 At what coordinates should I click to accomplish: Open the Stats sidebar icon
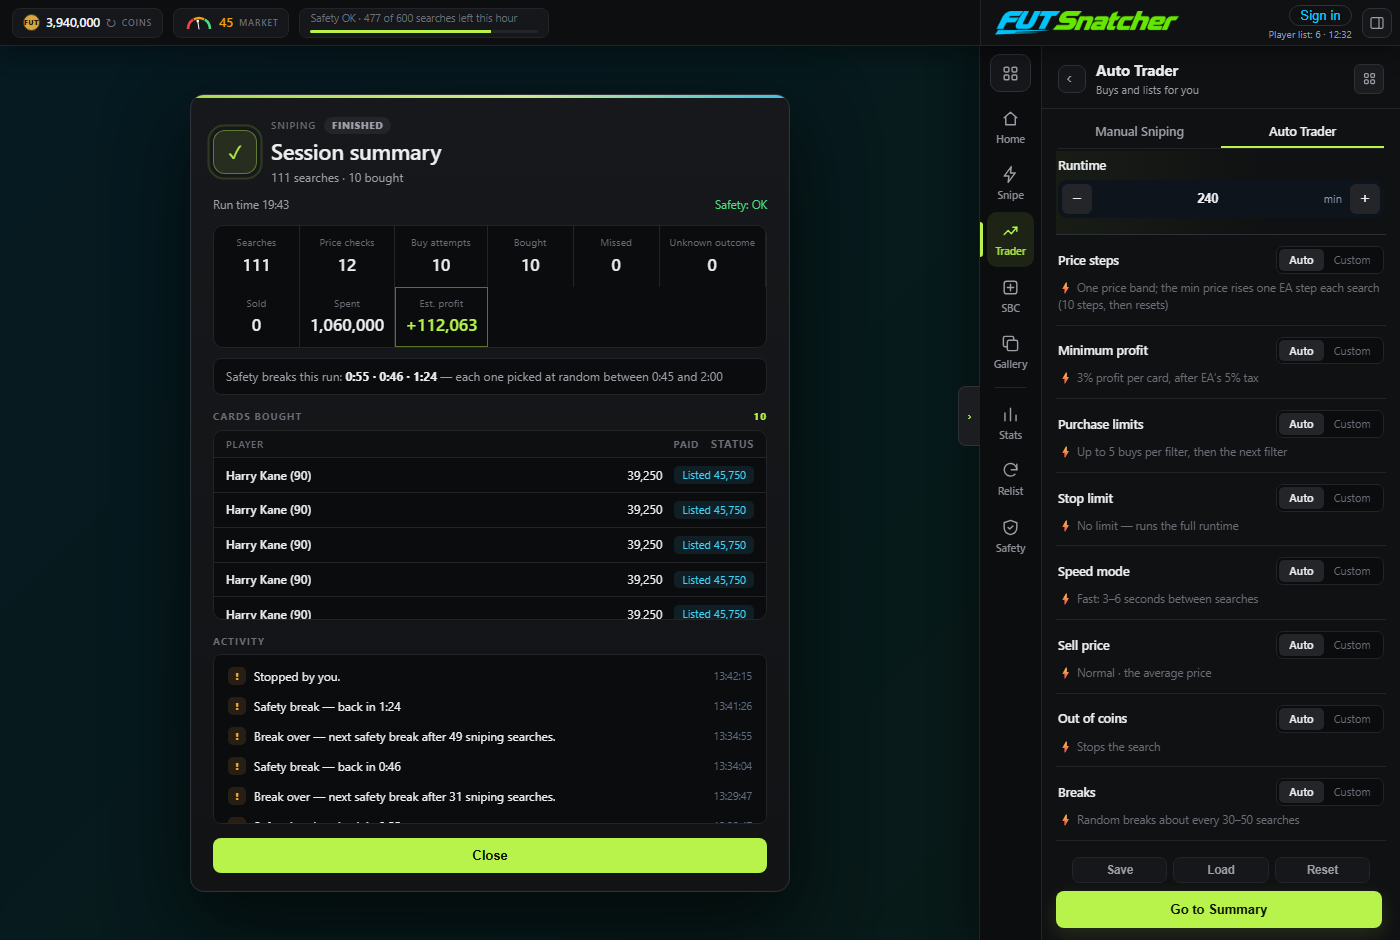point(1010,423)
